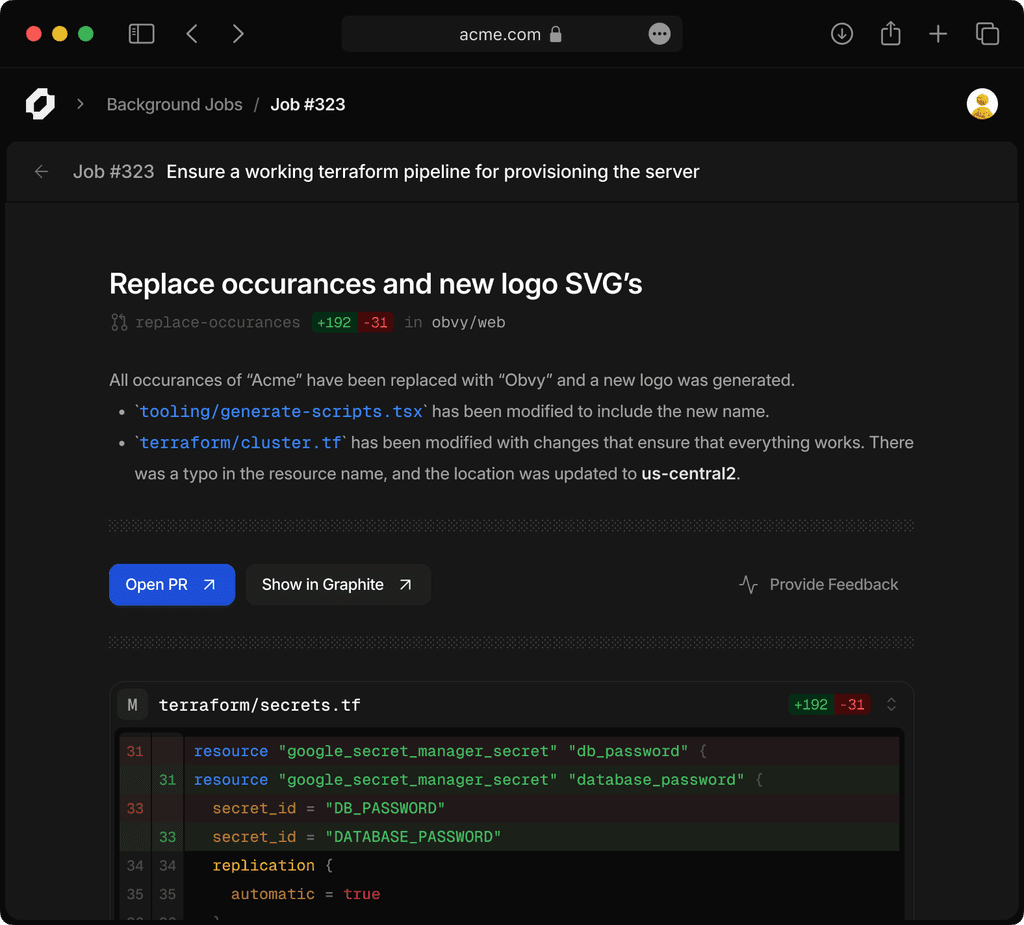The image size is (1024, 925).
Task: Toggle the browser sidebar icon
Action: [141, 34]
